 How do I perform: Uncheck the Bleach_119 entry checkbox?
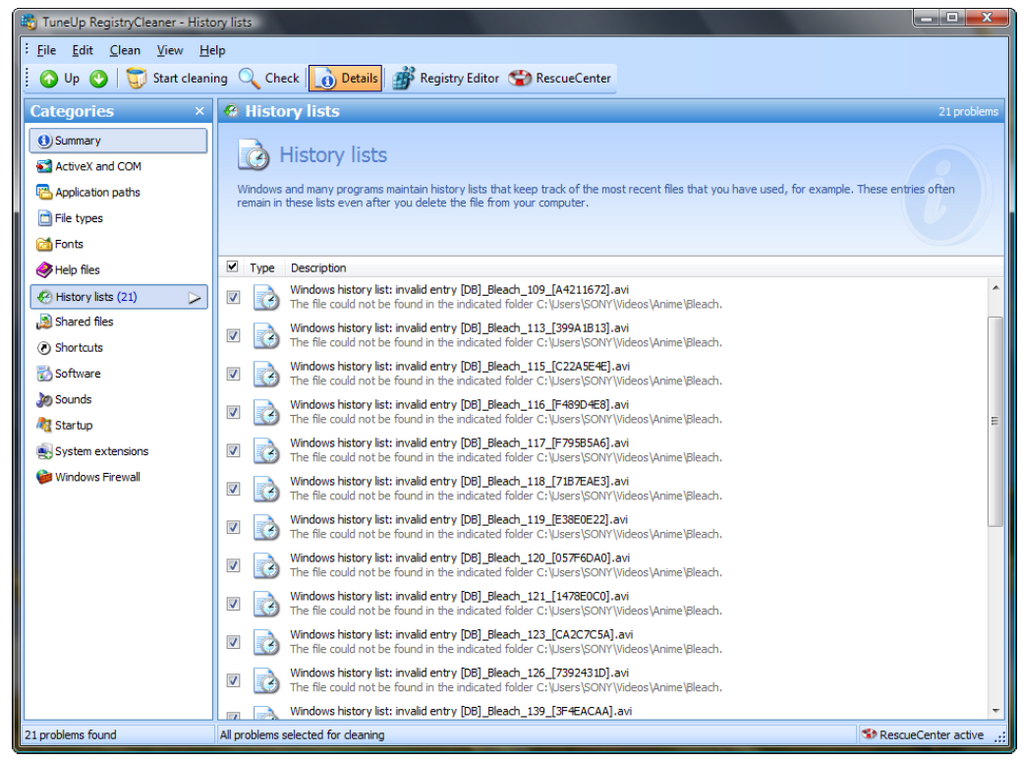[x=233, y=527]
